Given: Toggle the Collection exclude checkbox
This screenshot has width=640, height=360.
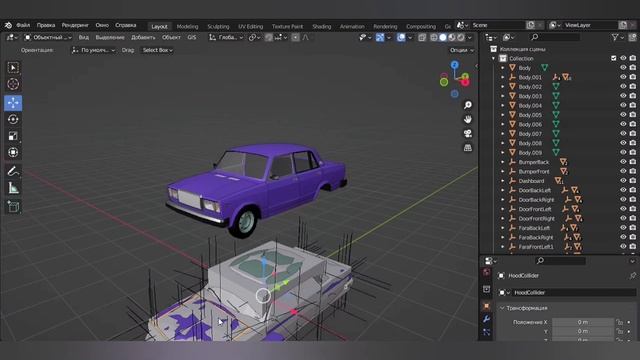Looking at the screenshot, I should [613, 58].
